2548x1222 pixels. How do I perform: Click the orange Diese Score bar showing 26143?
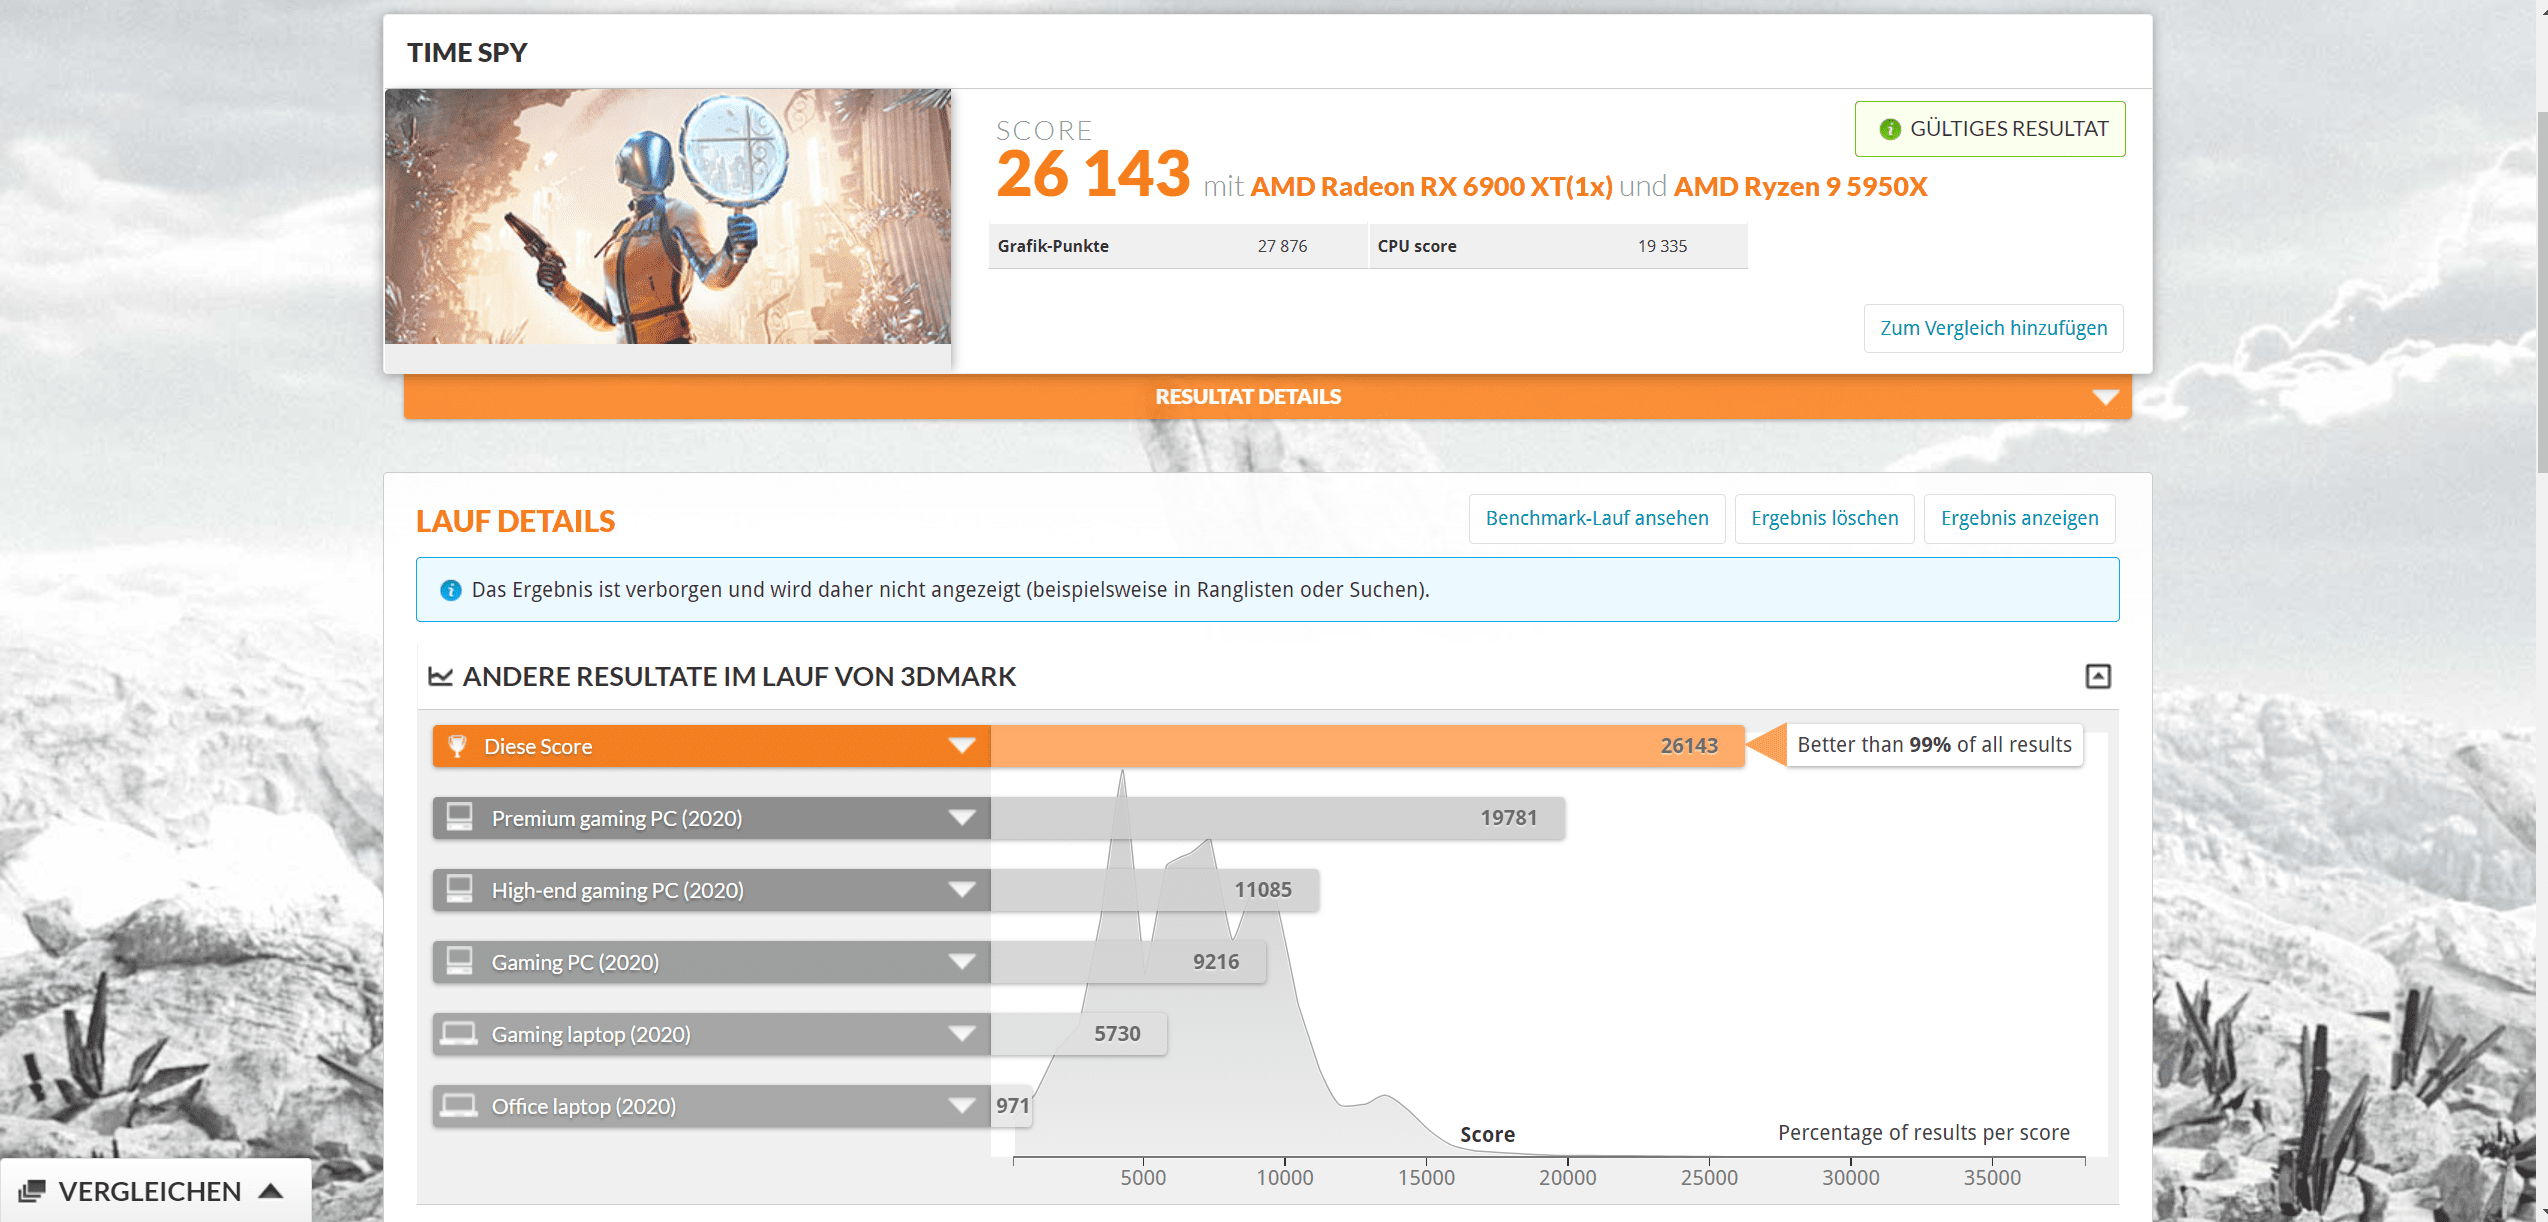[1367, 746]
